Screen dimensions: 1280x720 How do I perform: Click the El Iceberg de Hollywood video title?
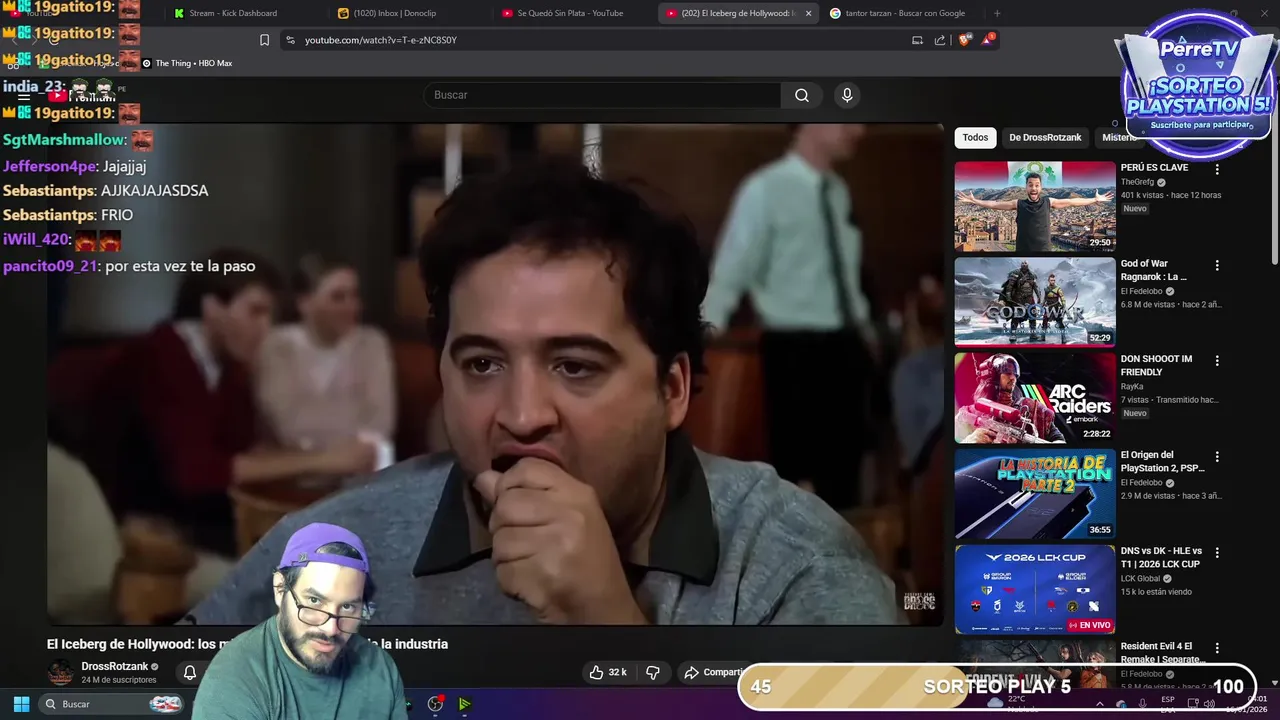(x=247, y=644)
